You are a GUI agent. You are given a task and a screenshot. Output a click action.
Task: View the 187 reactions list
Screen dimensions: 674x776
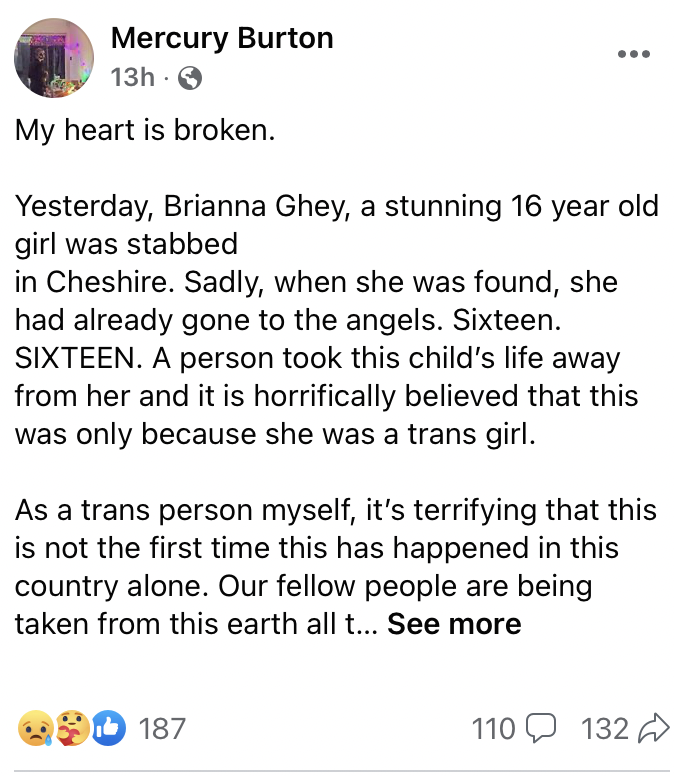click(x=161, y=728)
